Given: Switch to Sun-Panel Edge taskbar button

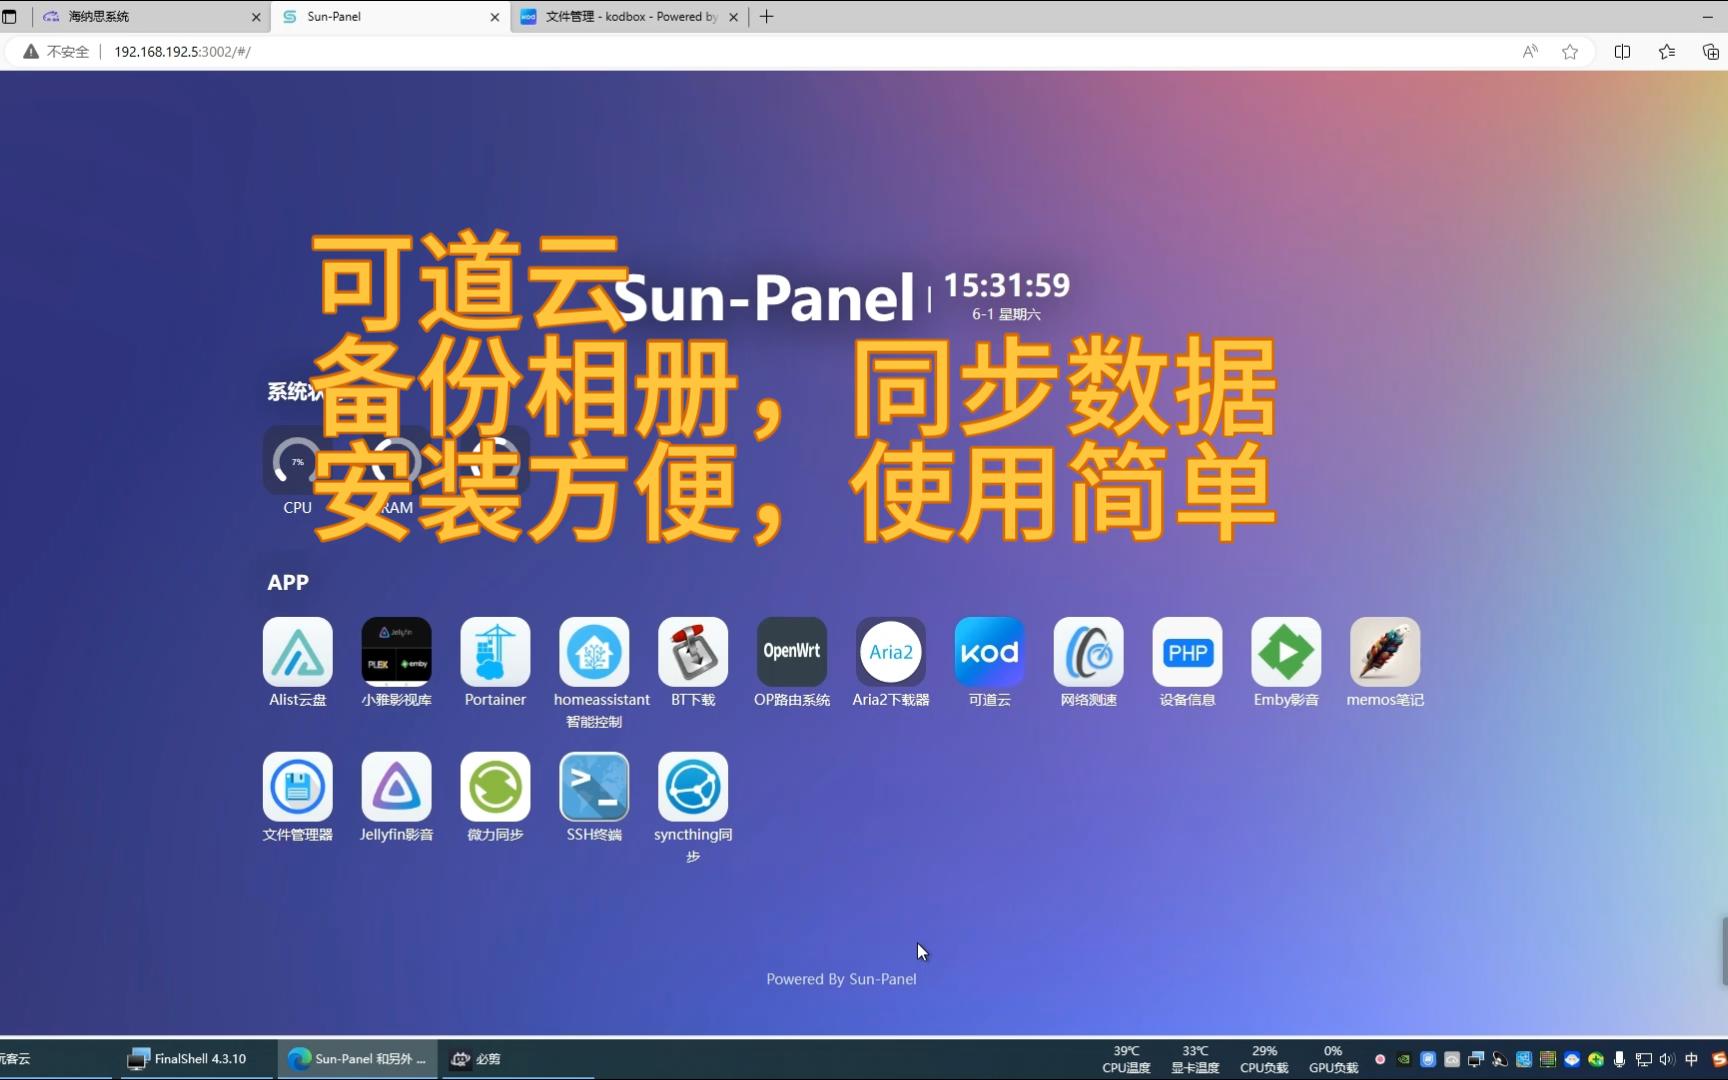Looking at the screenshot, I should point(357,1059).
